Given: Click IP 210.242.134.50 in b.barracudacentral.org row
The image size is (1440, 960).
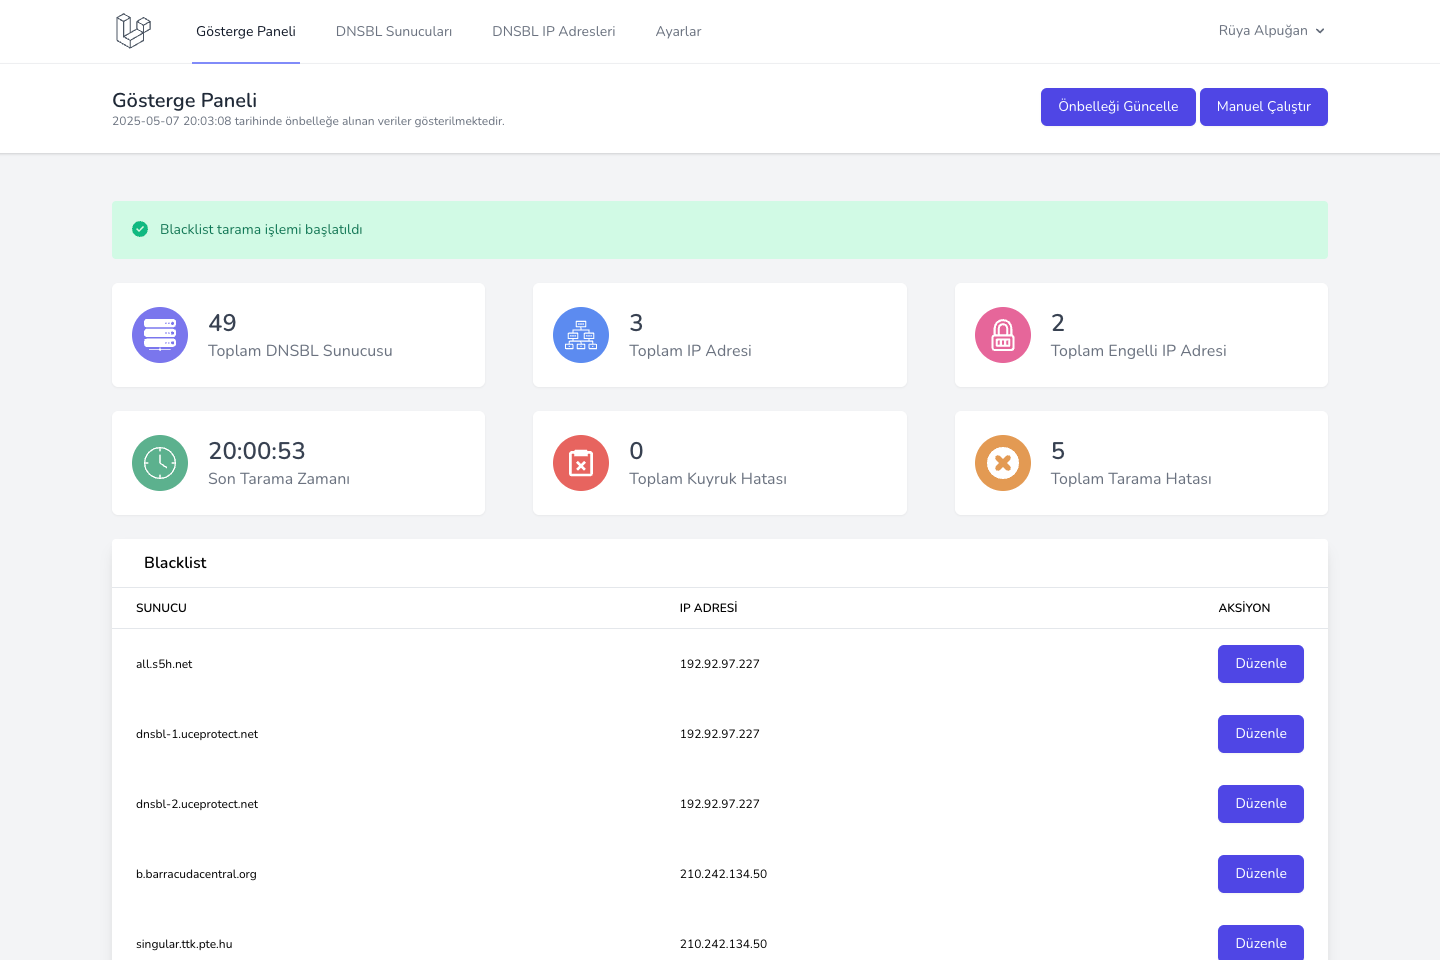Looking at the screenshot, I should click(723, 874).
